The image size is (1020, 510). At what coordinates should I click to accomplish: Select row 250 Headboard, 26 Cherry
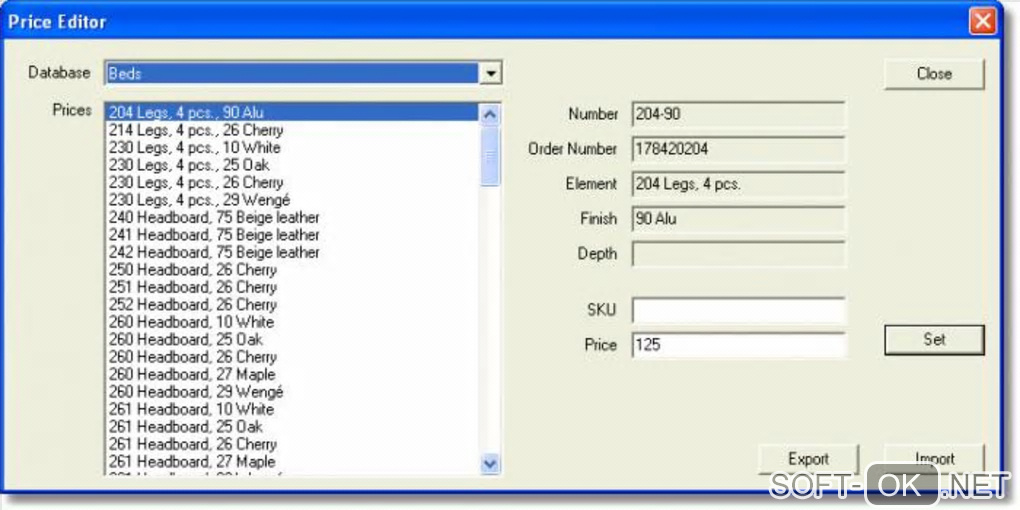[x=293, y=270]
